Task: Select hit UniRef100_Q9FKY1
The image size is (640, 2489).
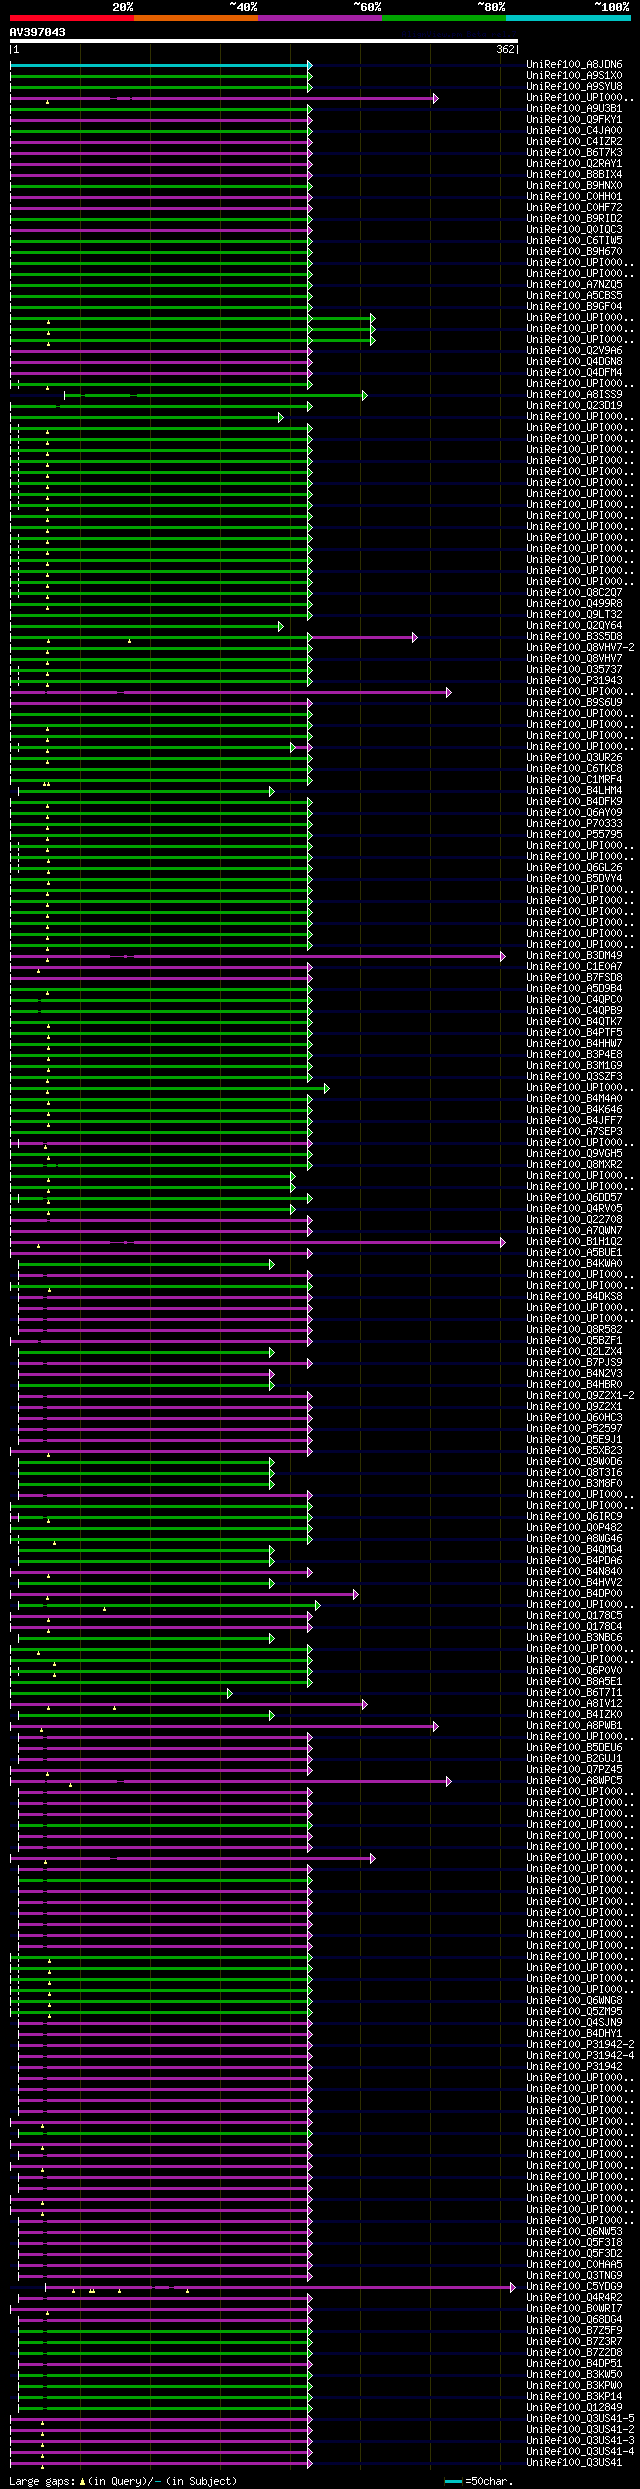Action: [x=574, y=120]
